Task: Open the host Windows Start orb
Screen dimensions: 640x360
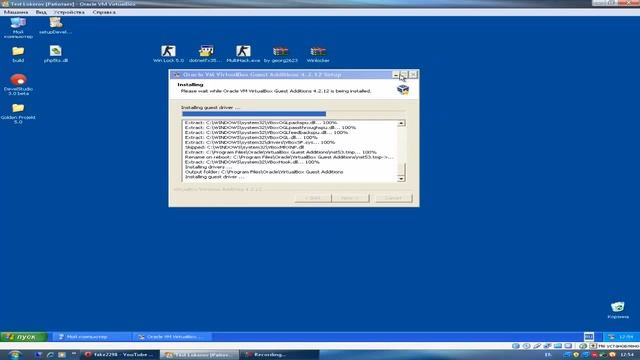Action: (x=15, y=355)
